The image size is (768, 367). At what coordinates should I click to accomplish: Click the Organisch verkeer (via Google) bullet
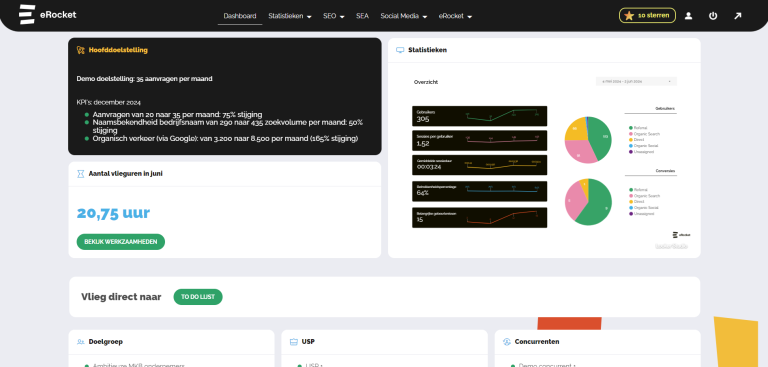[x=225, y=139]
